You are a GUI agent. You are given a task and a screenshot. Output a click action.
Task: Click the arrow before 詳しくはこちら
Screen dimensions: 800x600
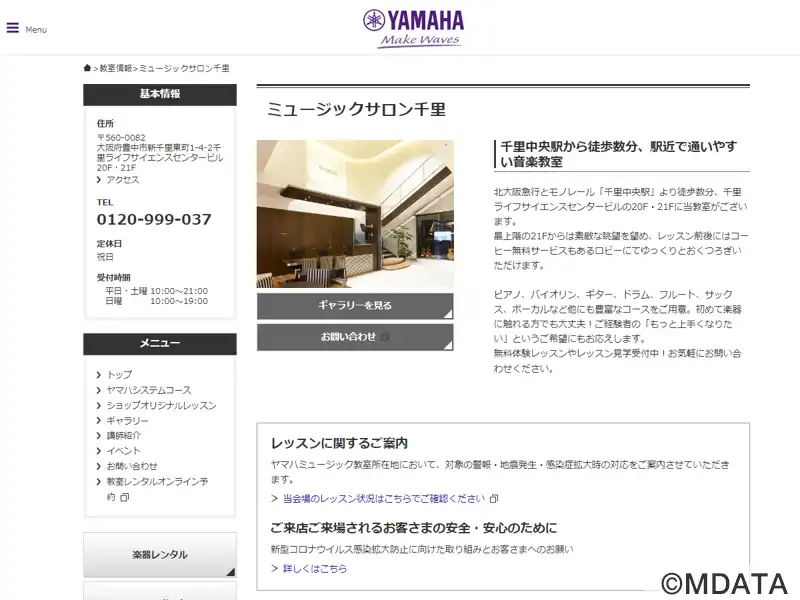point(274,568)
